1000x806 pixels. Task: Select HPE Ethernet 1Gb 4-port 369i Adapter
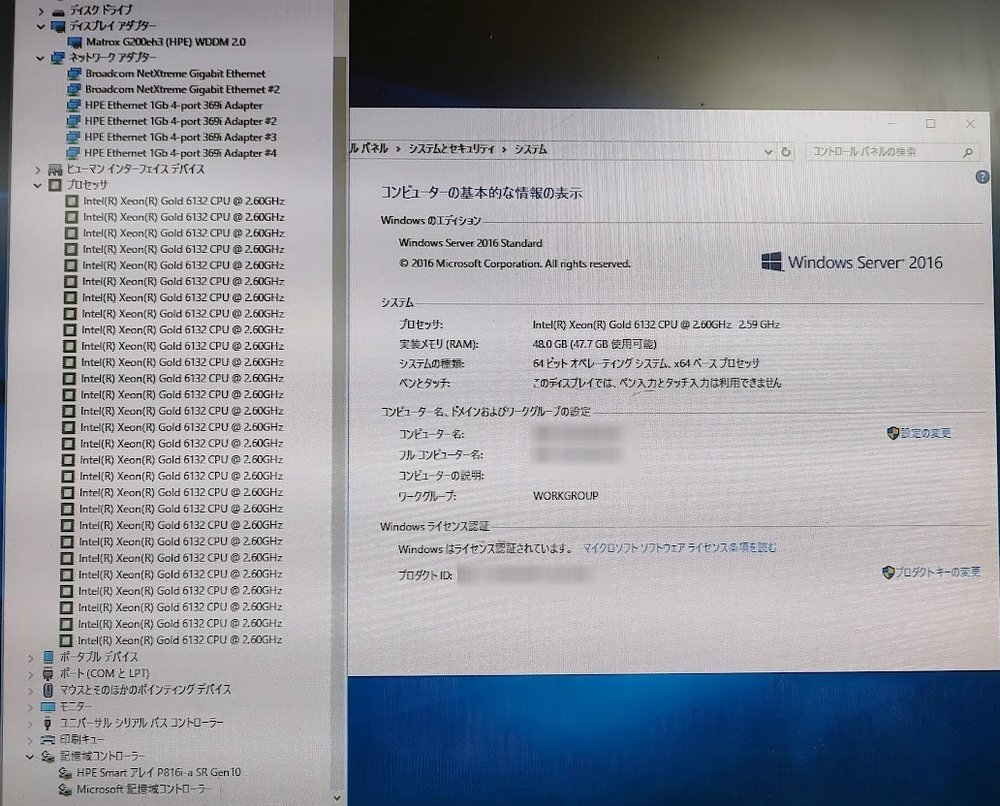[173, 105]
